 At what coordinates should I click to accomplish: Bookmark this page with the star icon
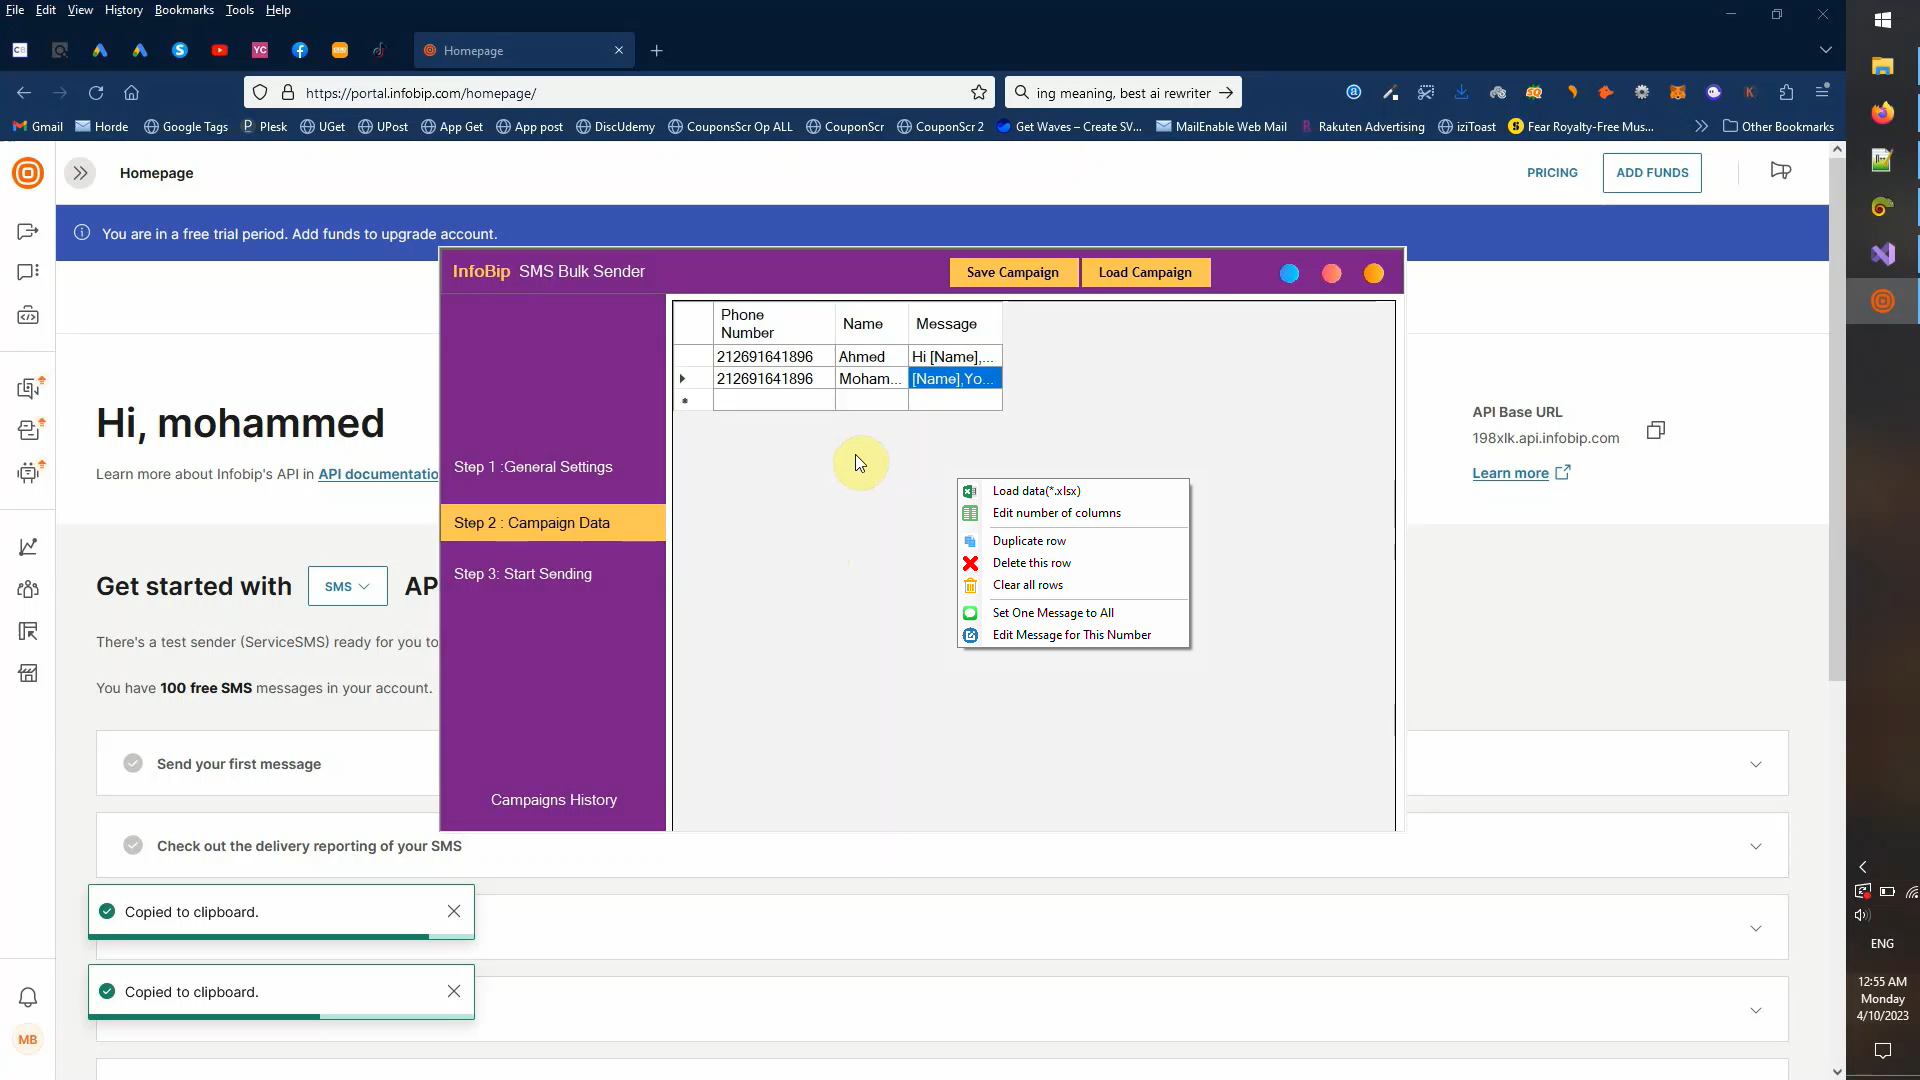click(978, 93)
